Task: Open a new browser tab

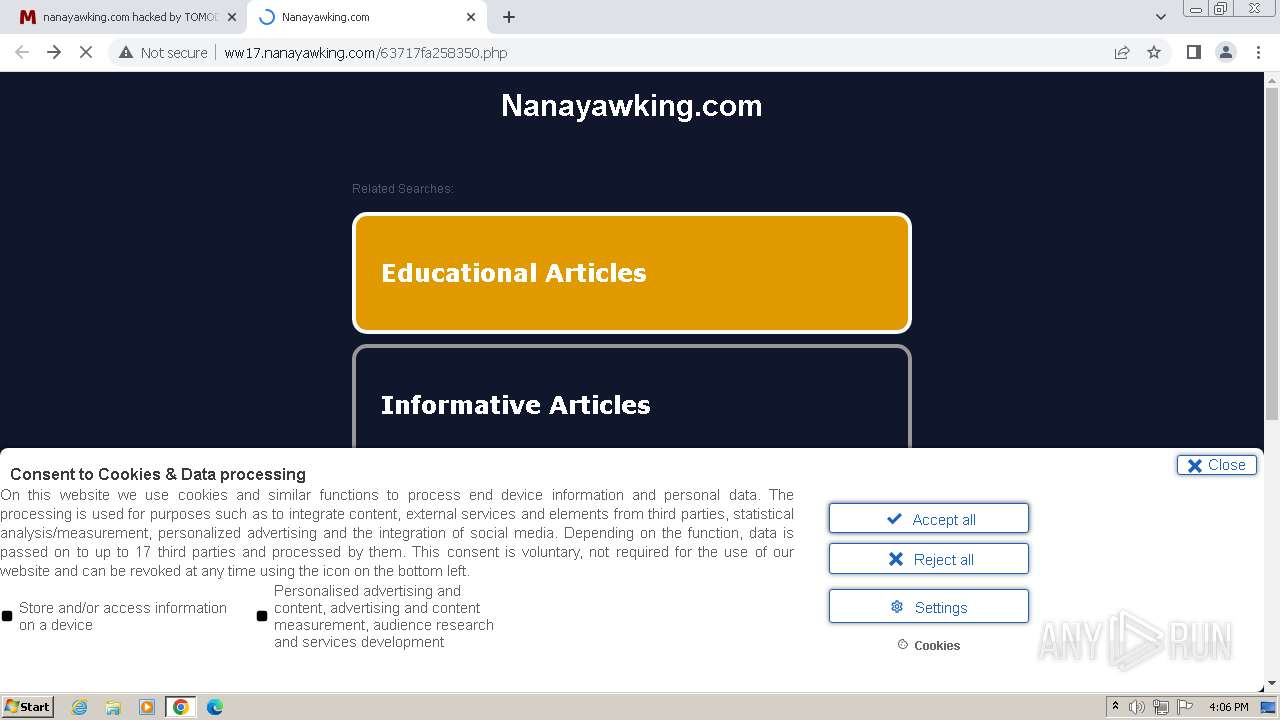Action: coord(509,17)
